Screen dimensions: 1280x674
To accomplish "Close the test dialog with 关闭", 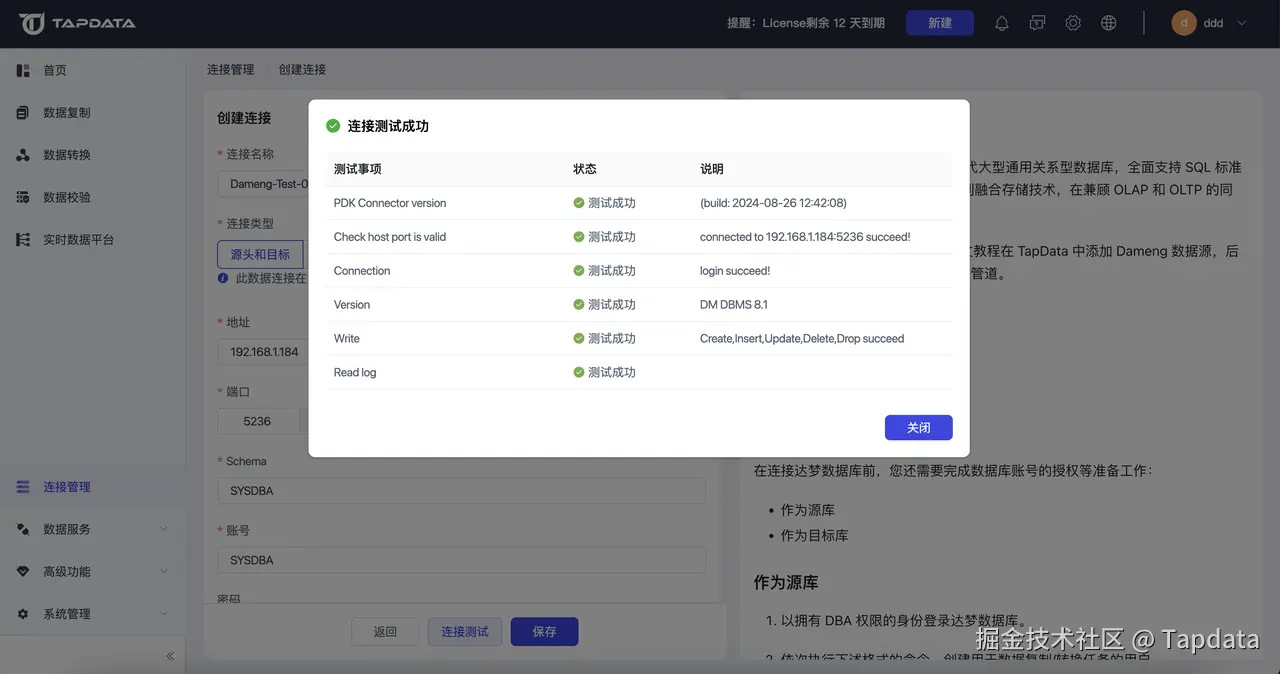I will pos(919,428).
